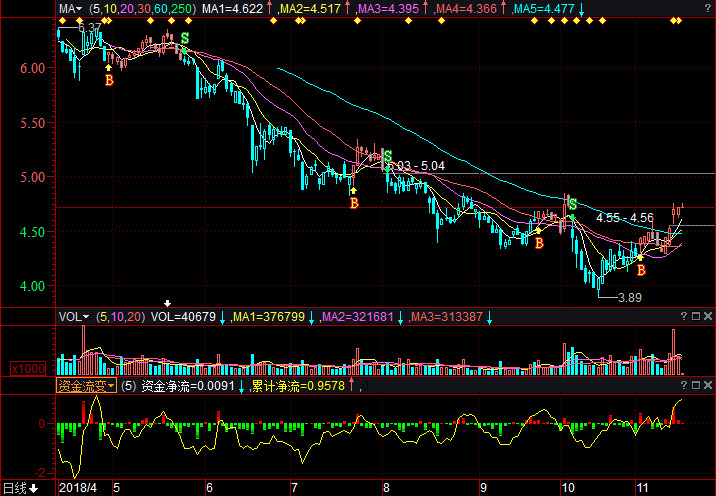Select the white arrow marker above VOL
This screenshot has height=496, width=716.
(x=167, y=303)
